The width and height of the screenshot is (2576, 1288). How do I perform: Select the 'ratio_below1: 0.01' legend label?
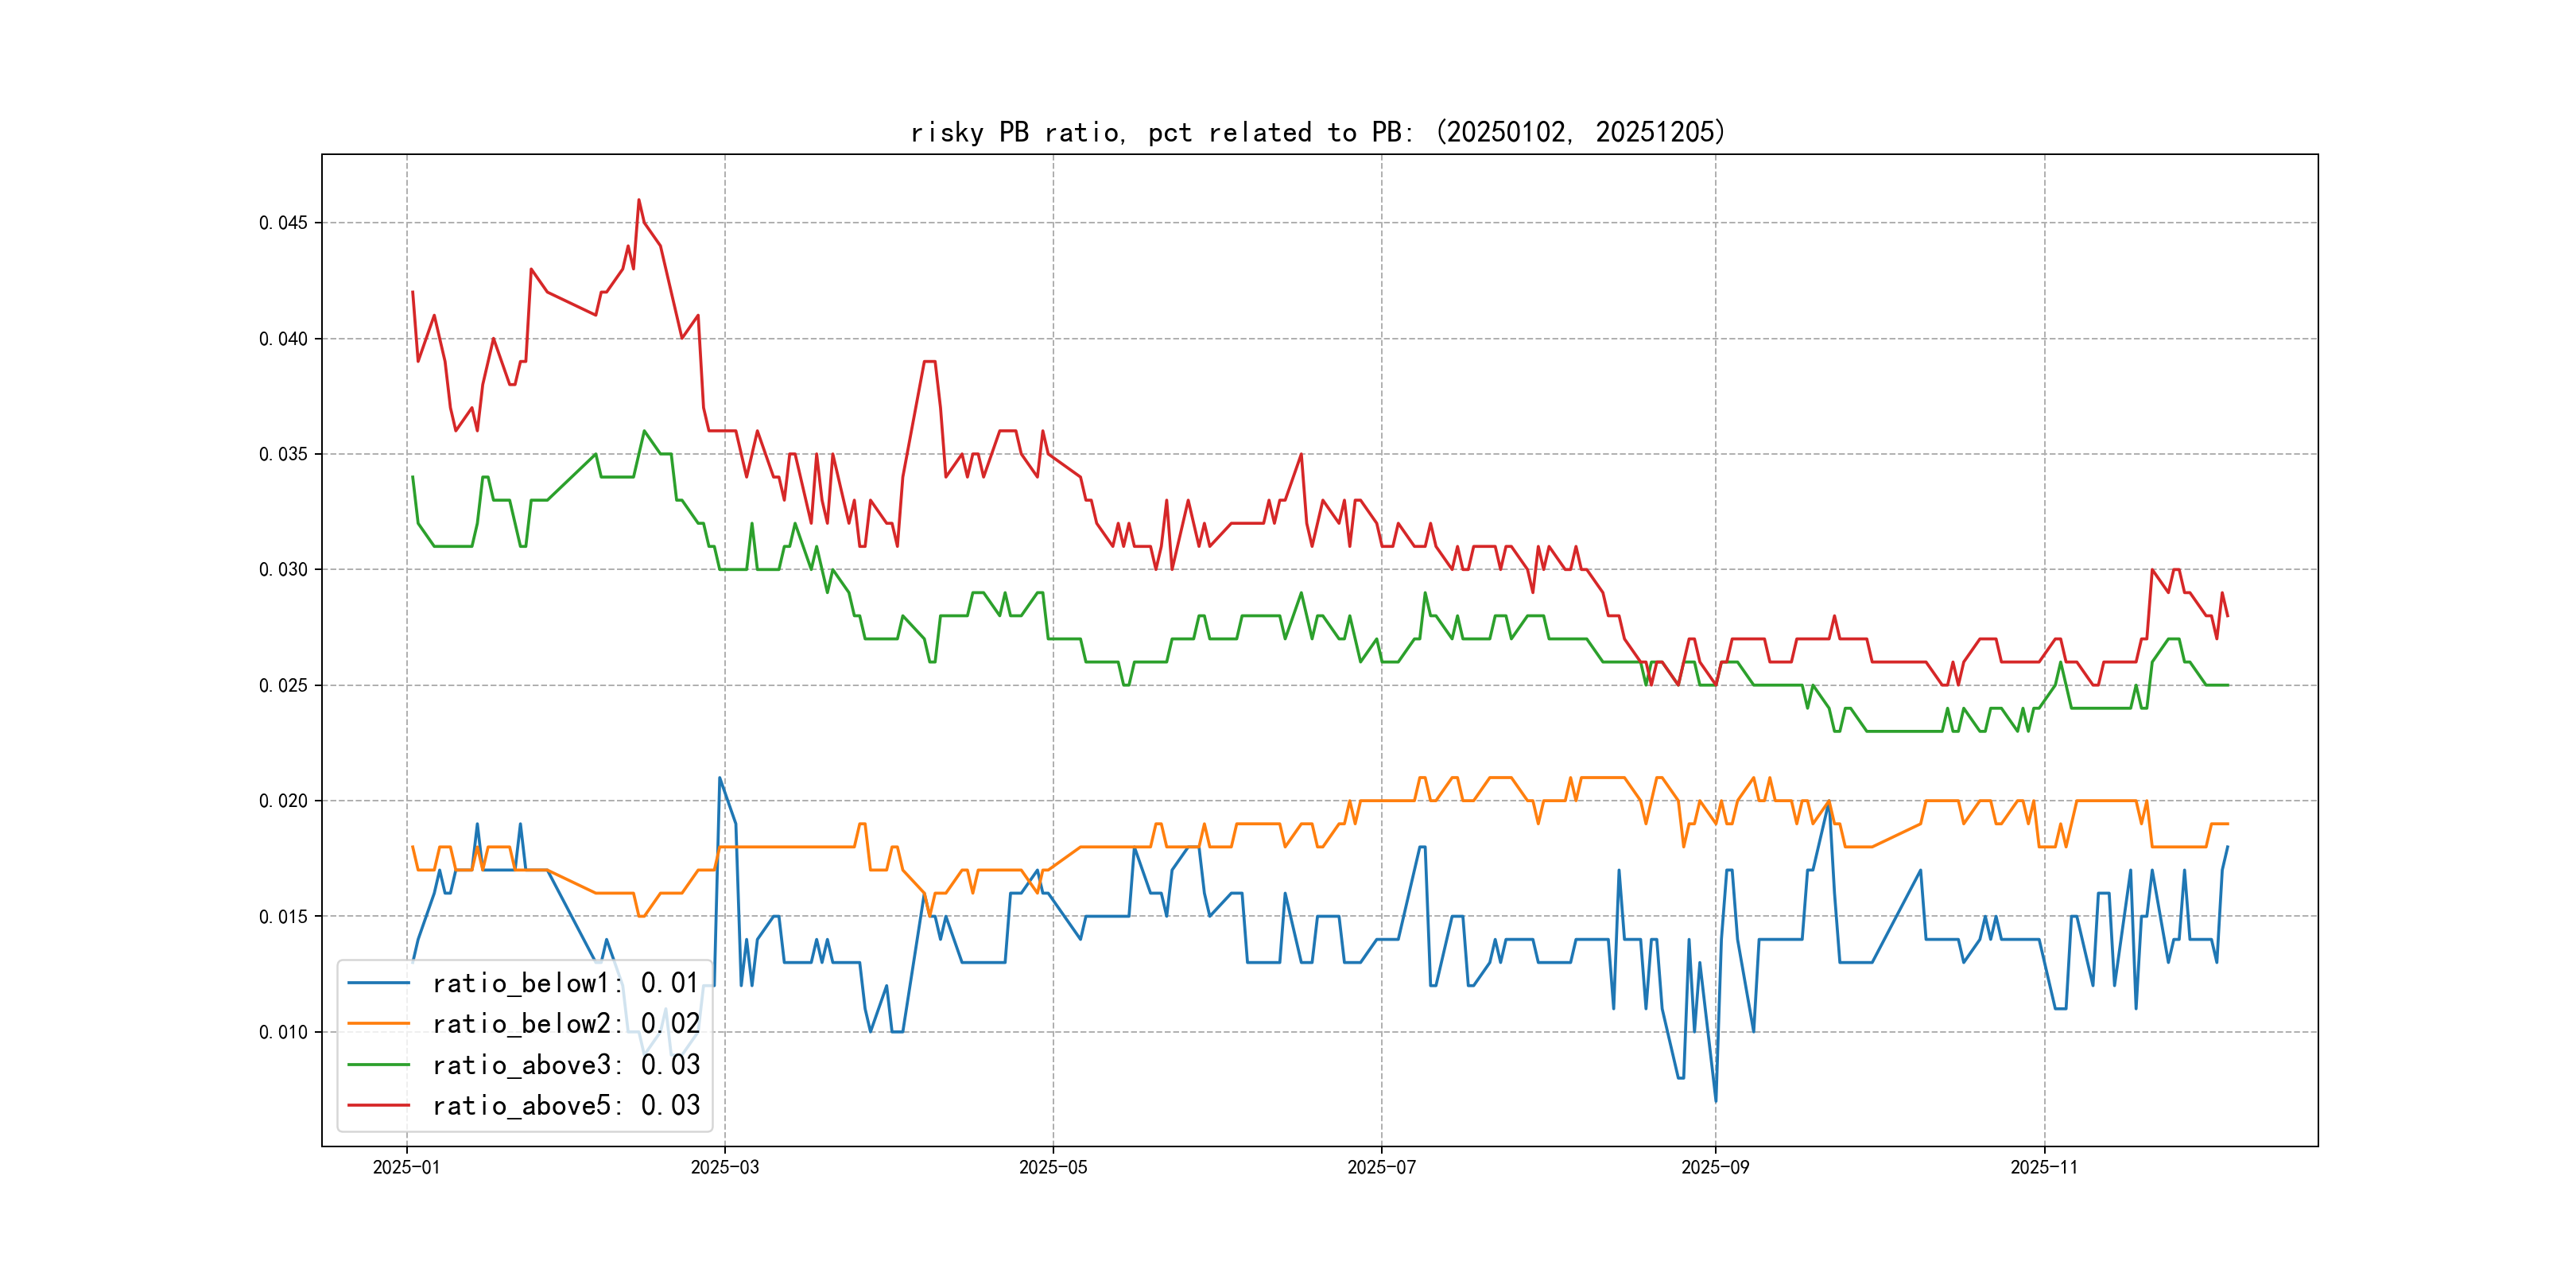click(x=565, y=983)
